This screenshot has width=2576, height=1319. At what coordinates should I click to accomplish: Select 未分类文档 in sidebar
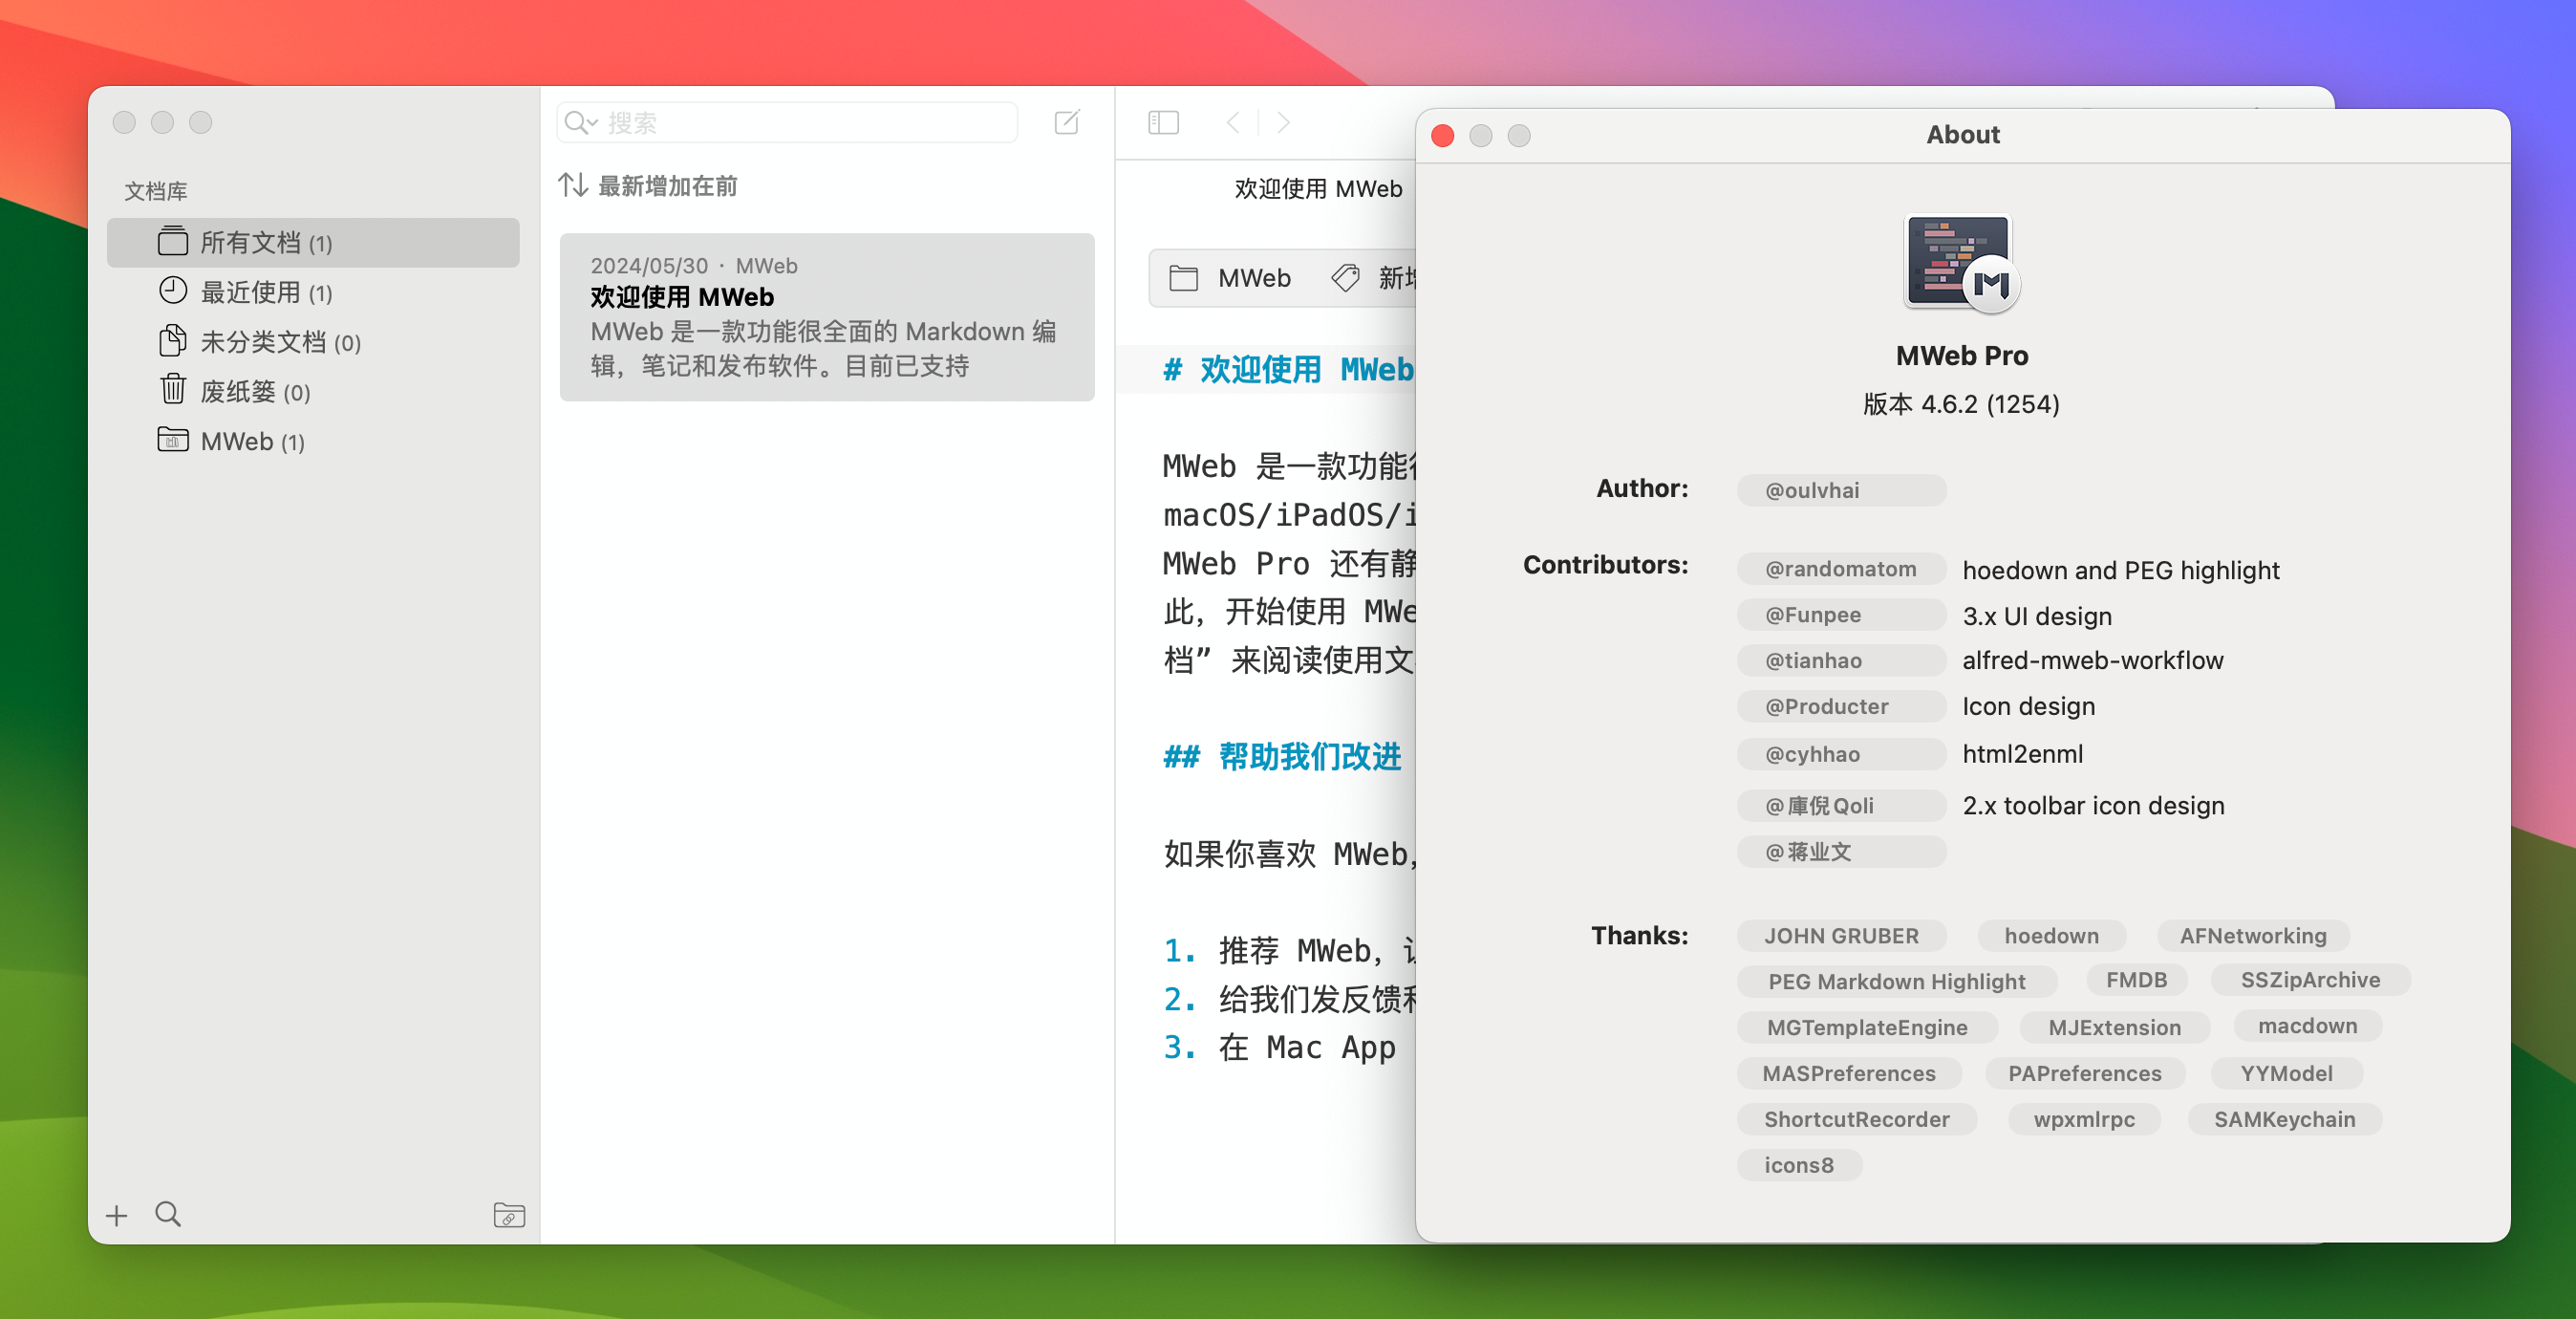(x=262, y=342)
